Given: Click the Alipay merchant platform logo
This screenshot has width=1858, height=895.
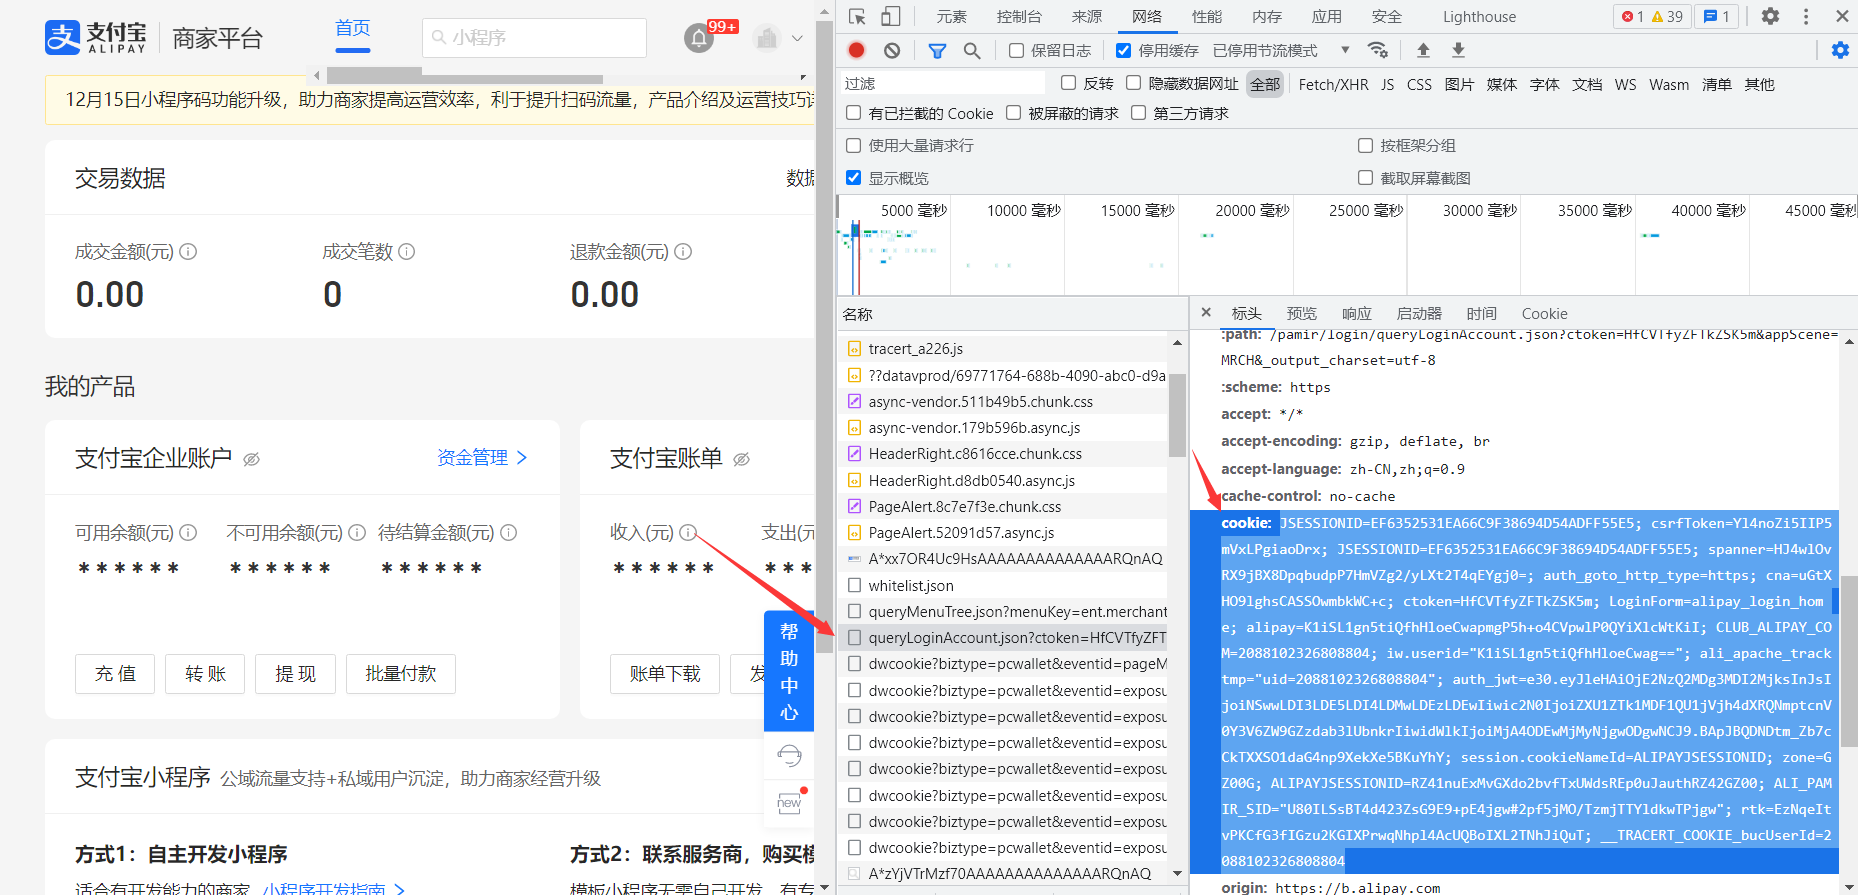Looking at the screenshot, I should 96,38.
